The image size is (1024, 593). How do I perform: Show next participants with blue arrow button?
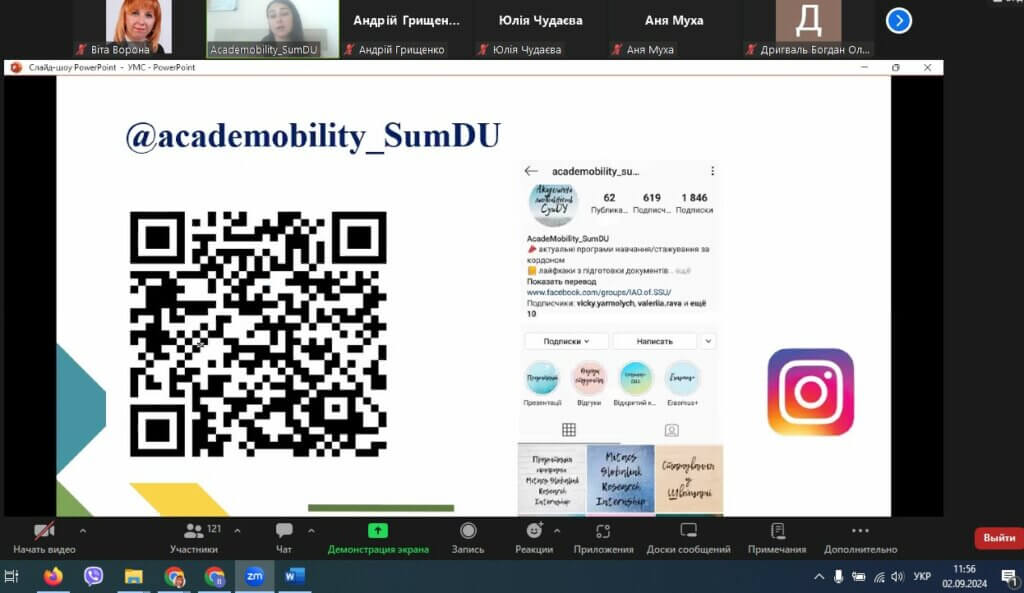pyautogui.click(x=899, y=21)
